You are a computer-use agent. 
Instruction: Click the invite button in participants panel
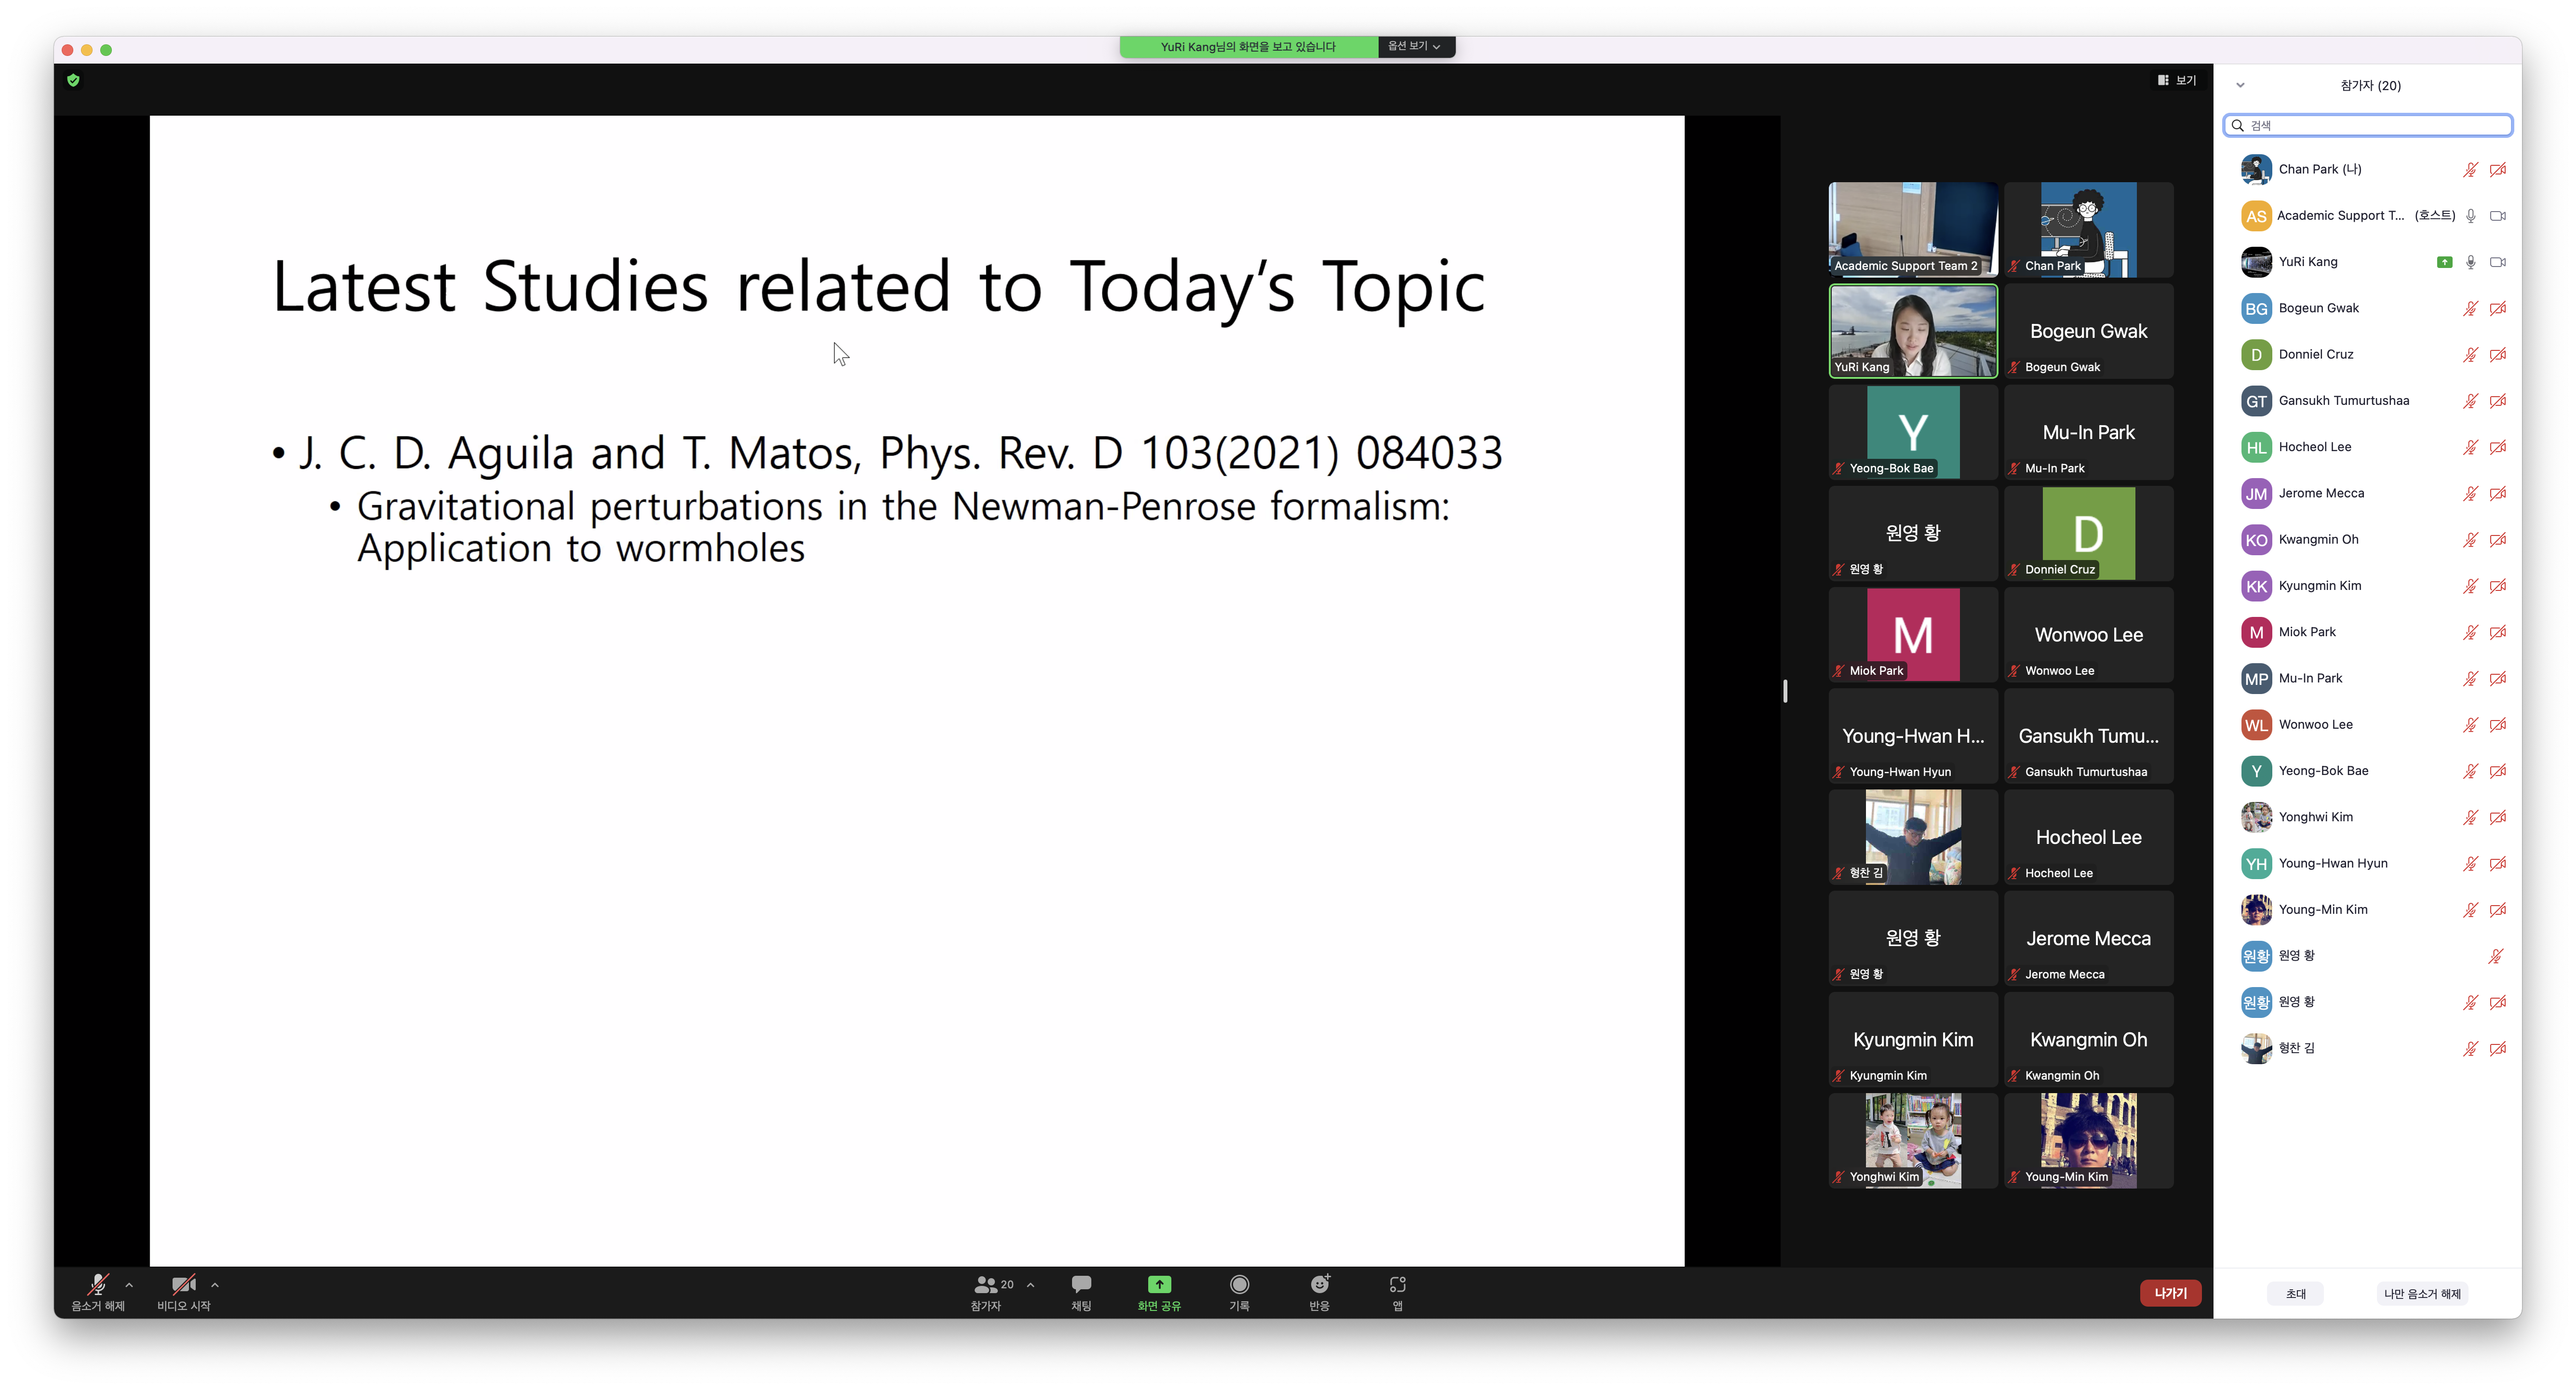click(x=2295, y=1294)
